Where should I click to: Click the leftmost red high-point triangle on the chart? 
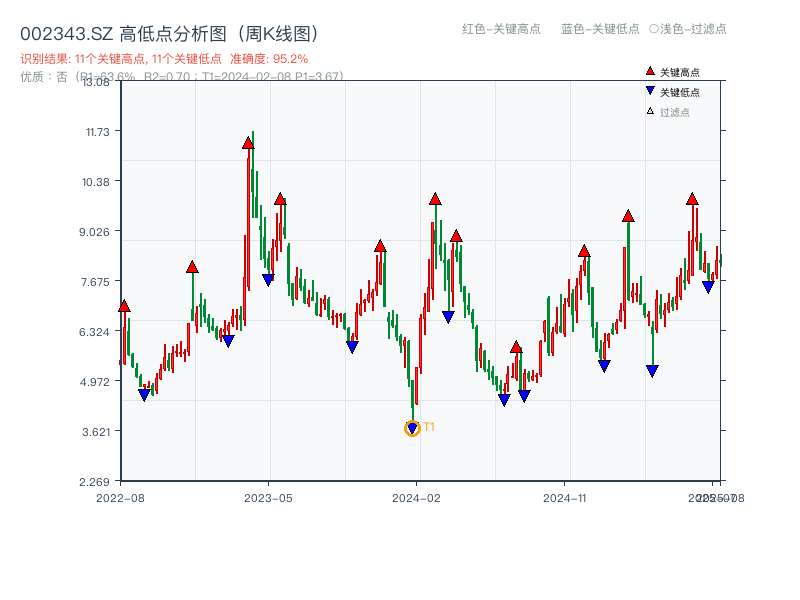point(124,306)
